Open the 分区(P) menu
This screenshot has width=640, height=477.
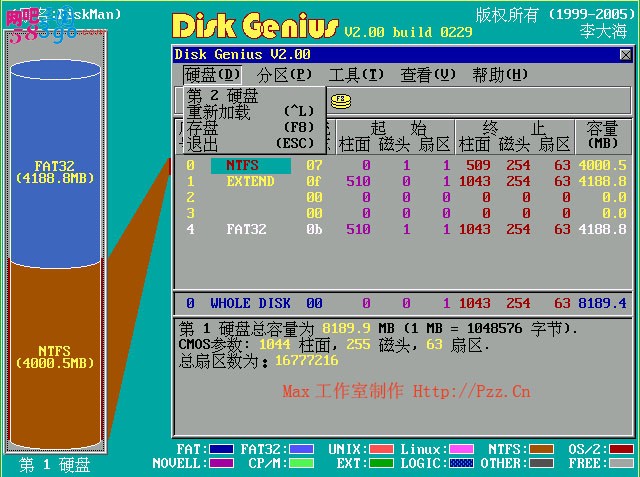pos(284,75)
